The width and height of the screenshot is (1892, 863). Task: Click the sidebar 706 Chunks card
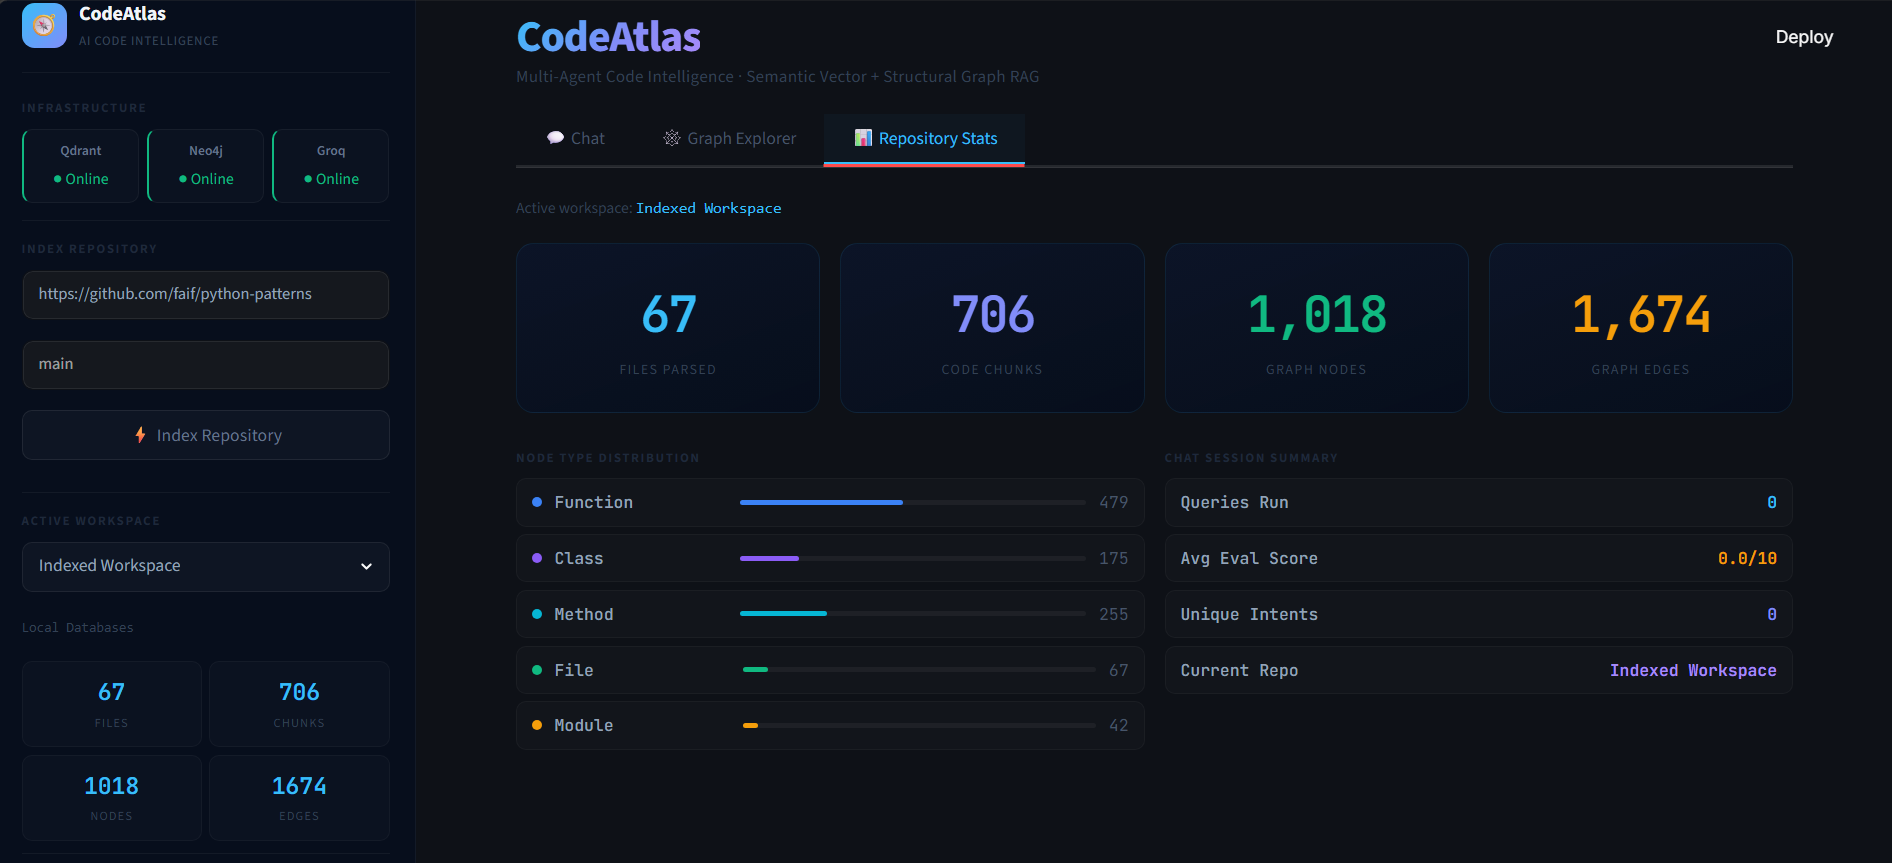tap(299, 704)
